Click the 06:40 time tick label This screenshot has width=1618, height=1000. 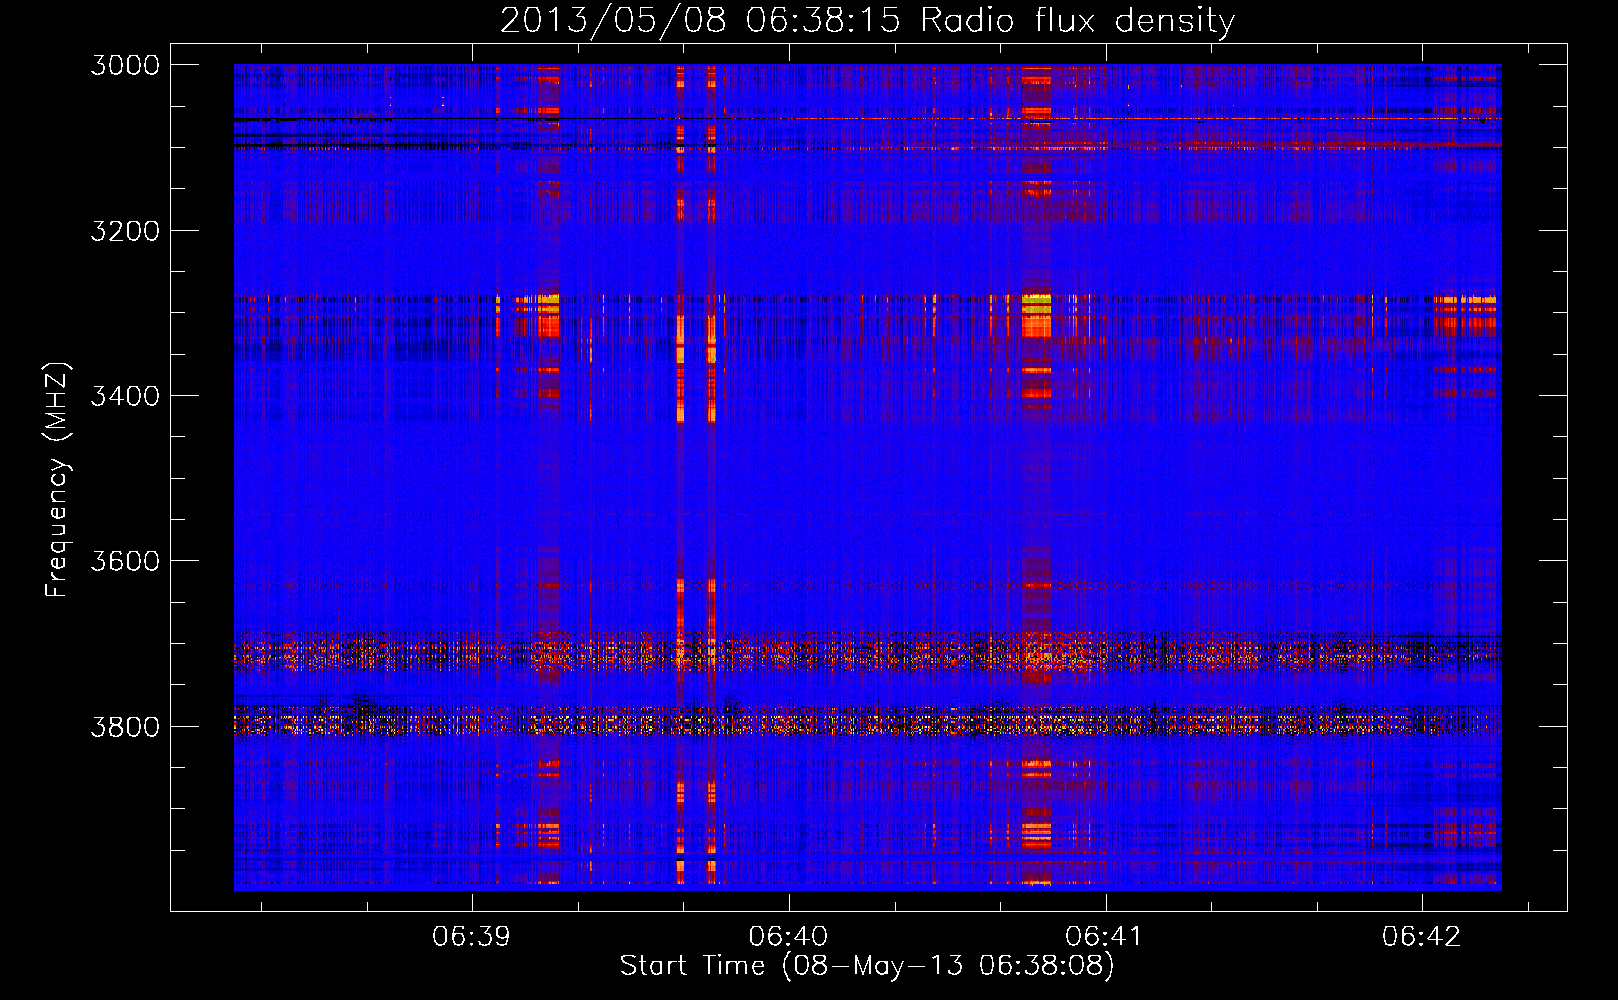coord(788,936)
